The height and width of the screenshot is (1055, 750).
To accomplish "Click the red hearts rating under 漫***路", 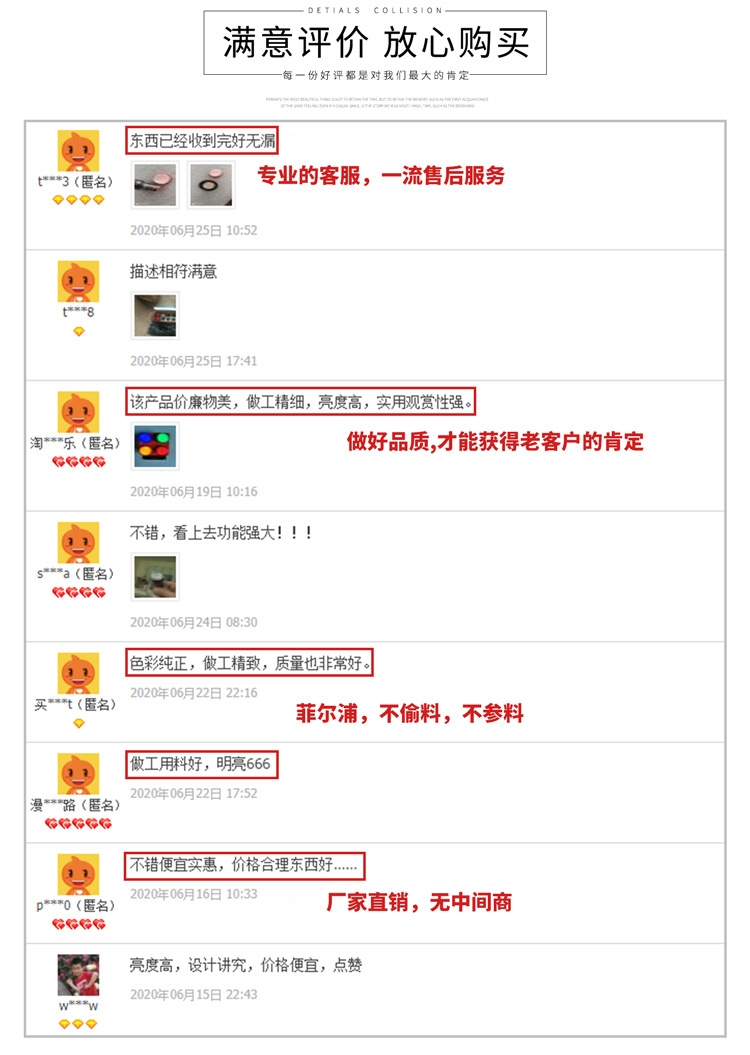I will click(79, 824).
